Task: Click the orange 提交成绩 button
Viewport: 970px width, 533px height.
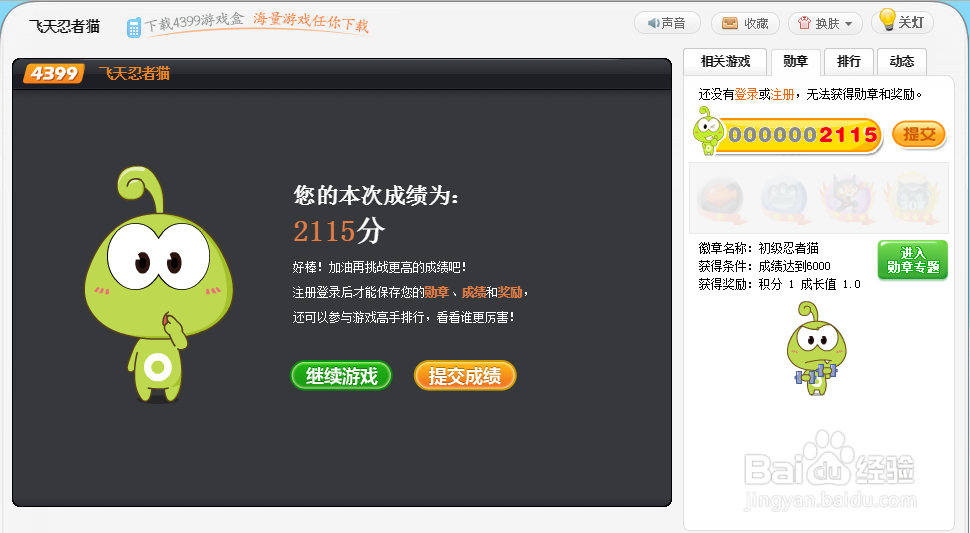Action: click(465, 375)
